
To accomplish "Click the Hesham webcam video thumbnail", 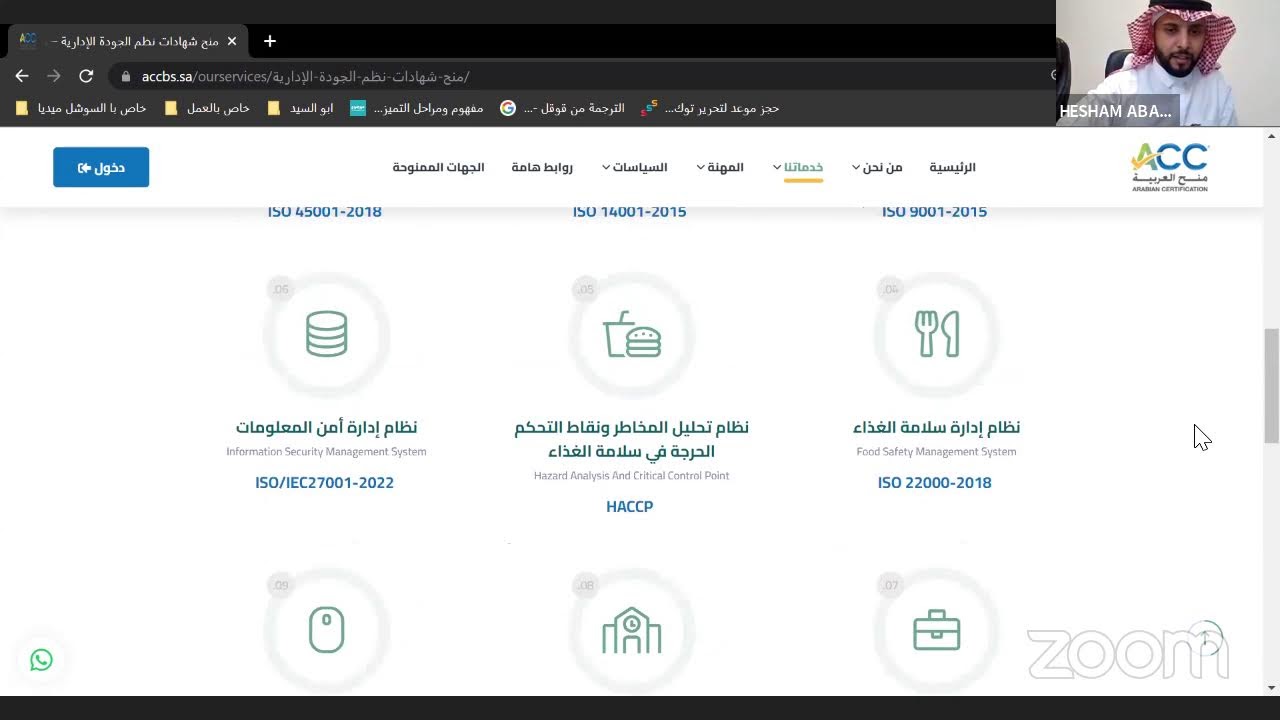I will pyautogui.click(x=1168, y=62).
